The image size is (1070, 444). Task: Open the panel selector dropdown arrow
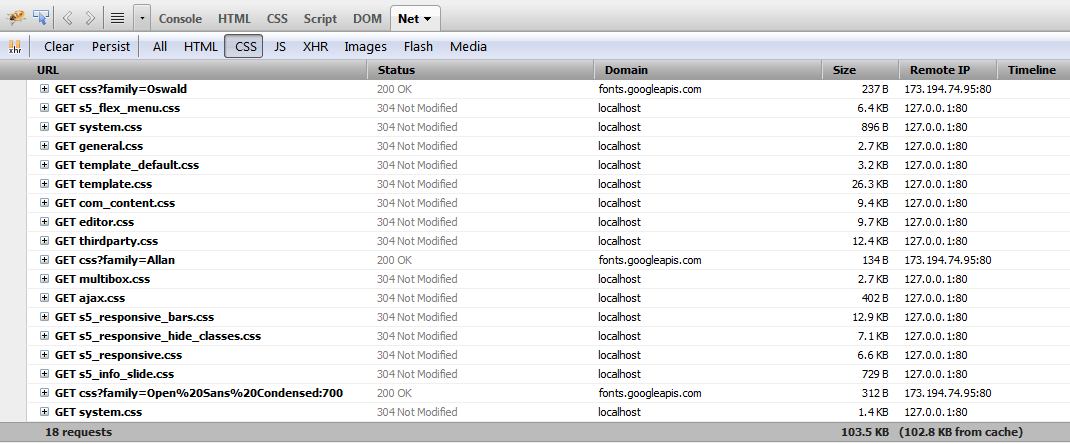point(142,18)
